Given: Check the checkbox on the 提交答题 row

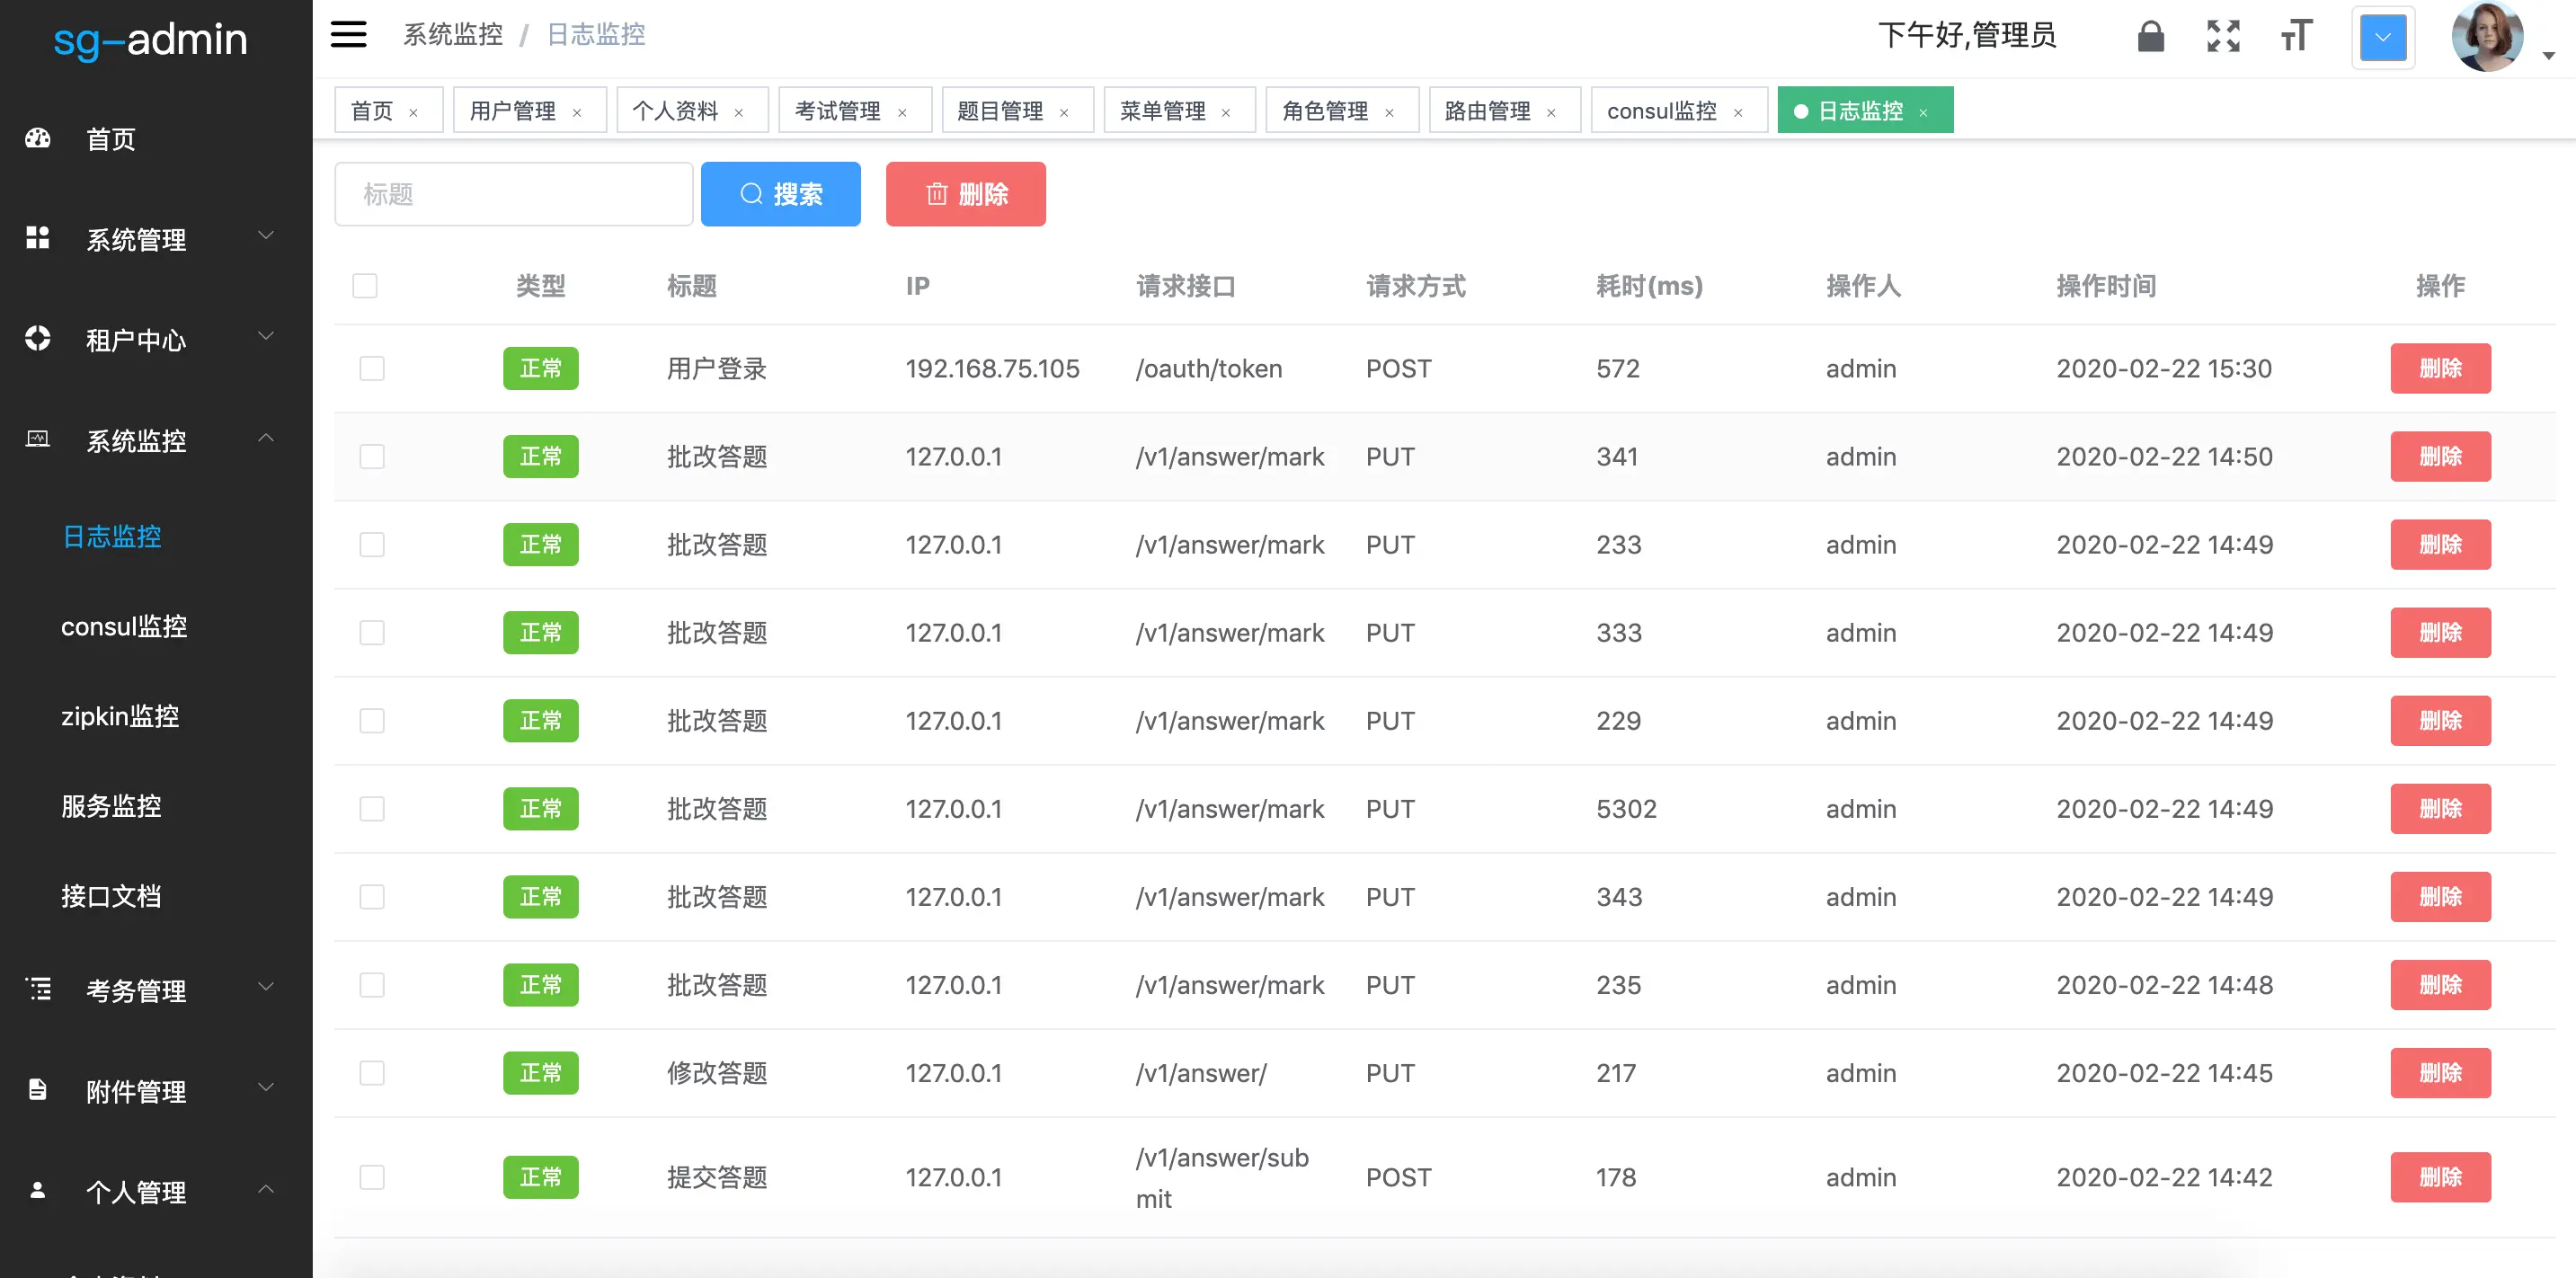Looking at the screenshot, I should coord(372,1177).
